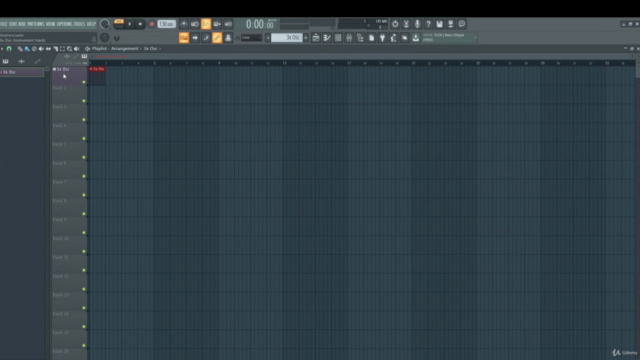Screen dimensions: 640x360
Task: Click the render to audio file icon
Action: tap(451, 24)
